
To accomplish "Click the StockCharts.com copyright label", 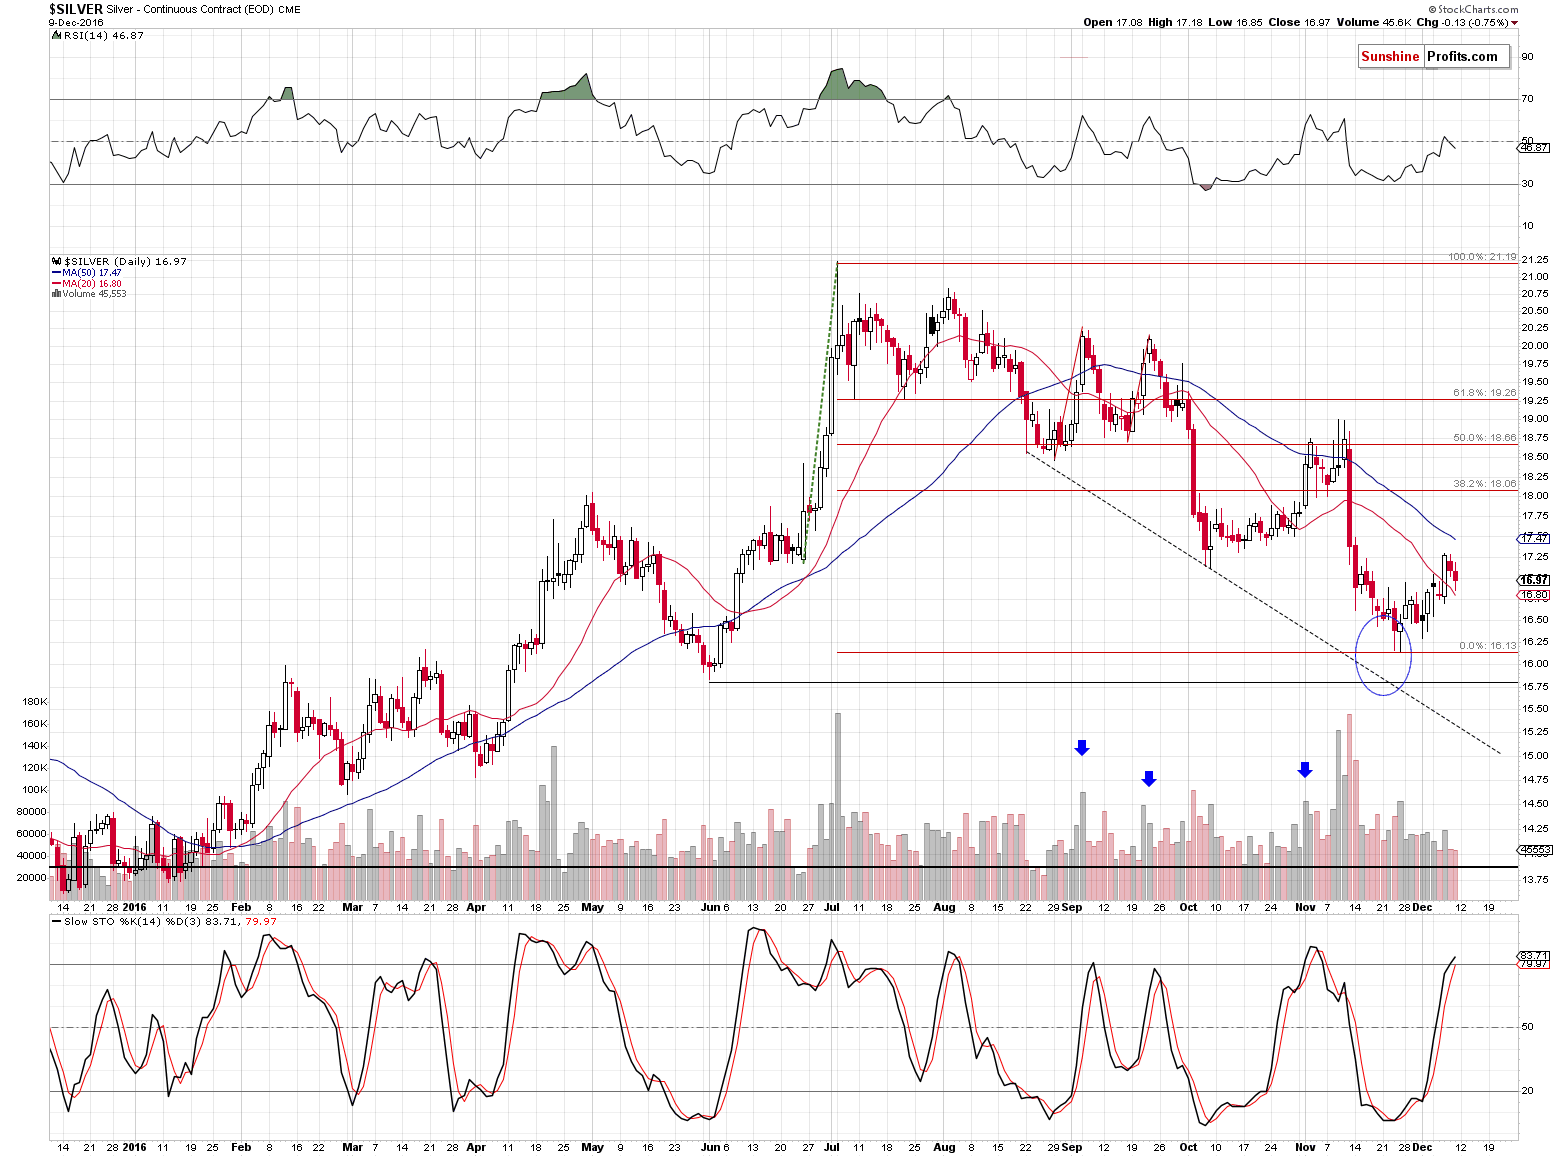I will pyautogui.click(x=1472, y=8).
